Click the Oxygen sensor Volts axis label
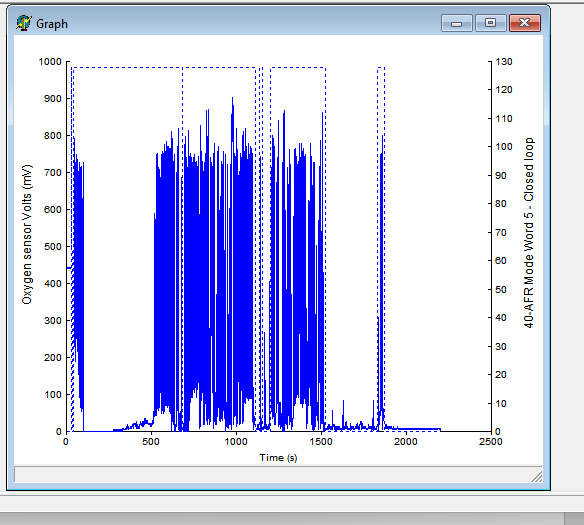The image size is (584, 525). 27,235
